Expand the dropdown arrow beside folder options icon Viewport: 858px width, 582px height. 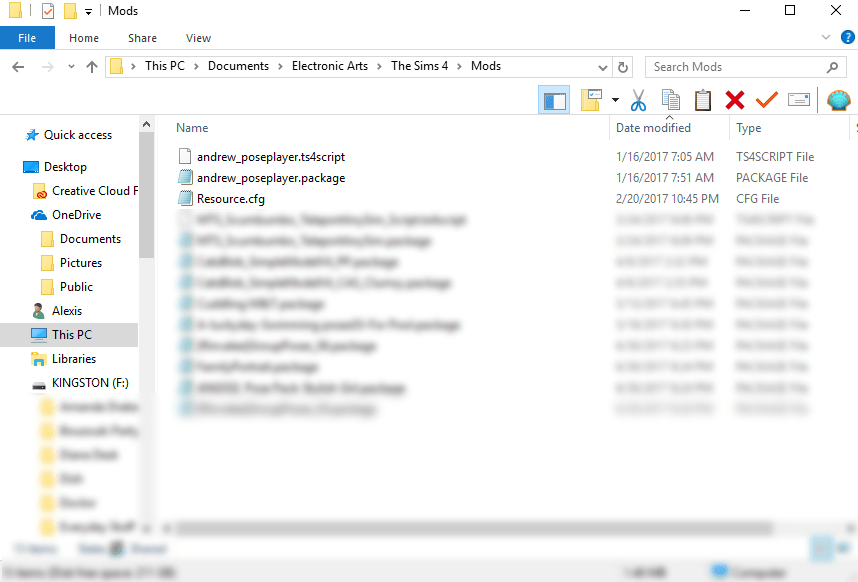click(x=615, y=100)
